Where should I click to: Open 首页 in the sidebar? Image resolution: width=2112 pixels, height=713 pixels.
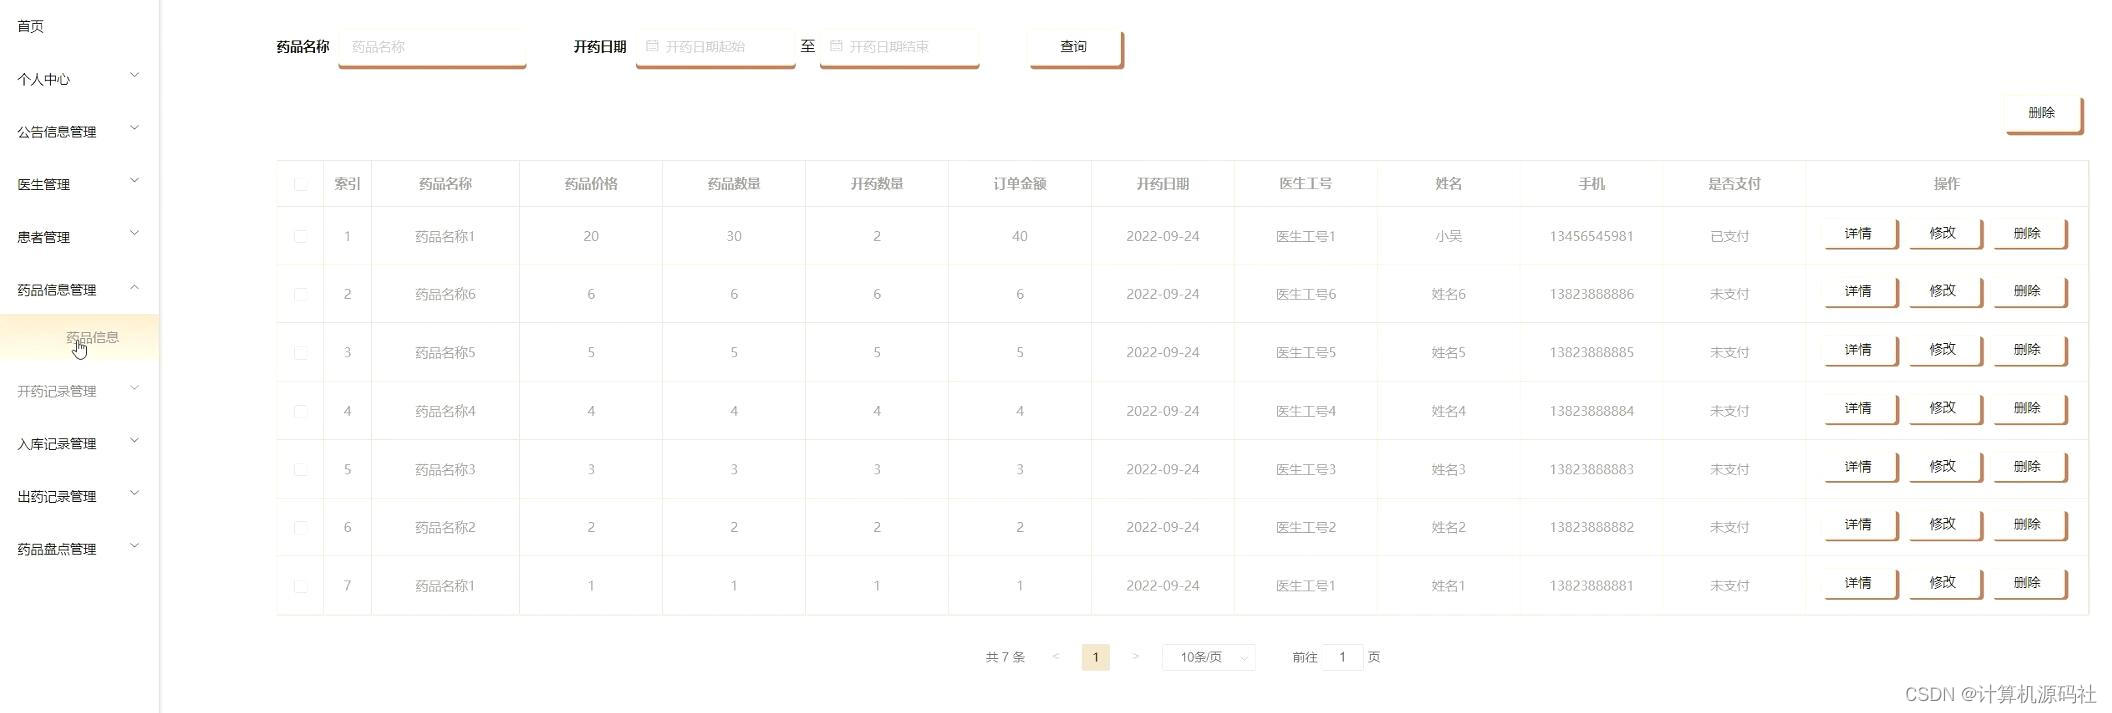[30, 26]
